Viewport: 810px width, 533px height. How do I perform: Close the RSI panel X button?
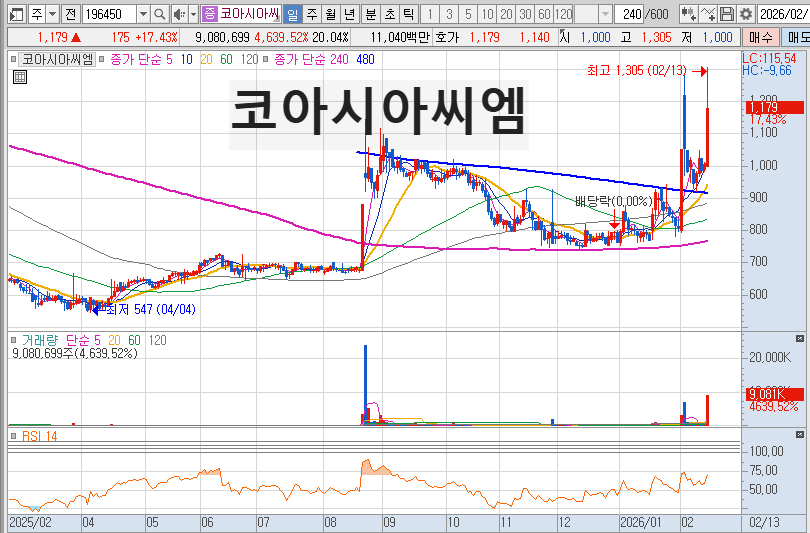800,434
